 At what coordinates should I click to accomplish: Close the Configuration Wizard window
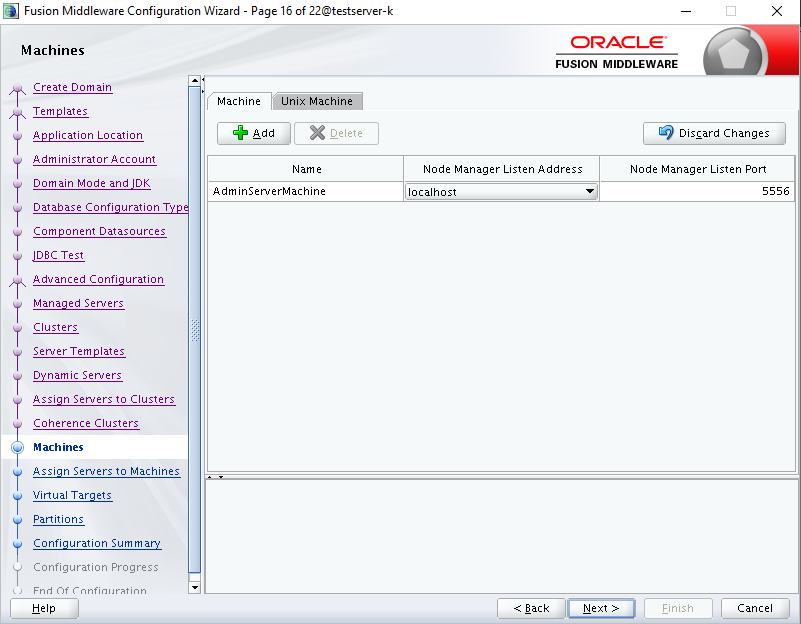776,11
